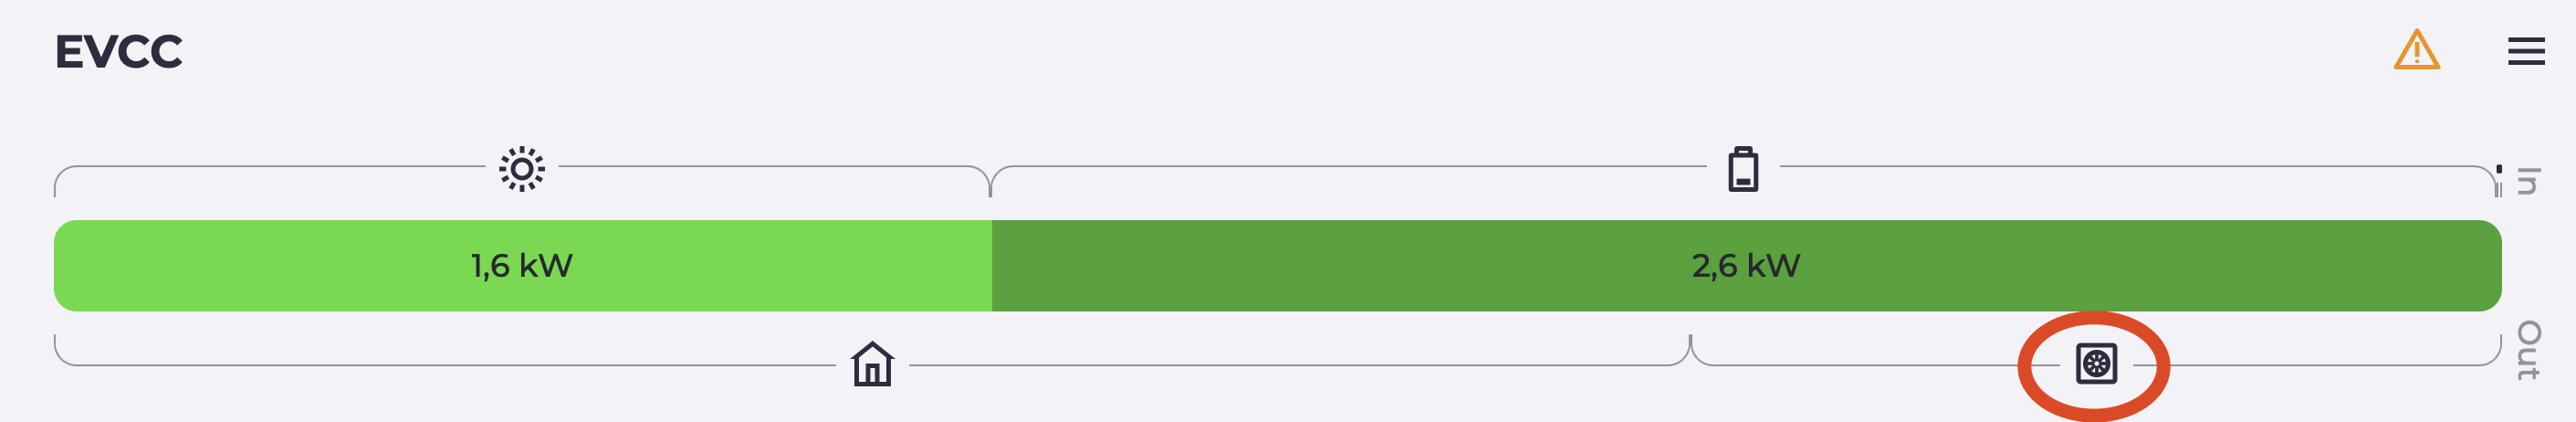
Task: Click the house consumption icon
Action: (x=872, y=364)
